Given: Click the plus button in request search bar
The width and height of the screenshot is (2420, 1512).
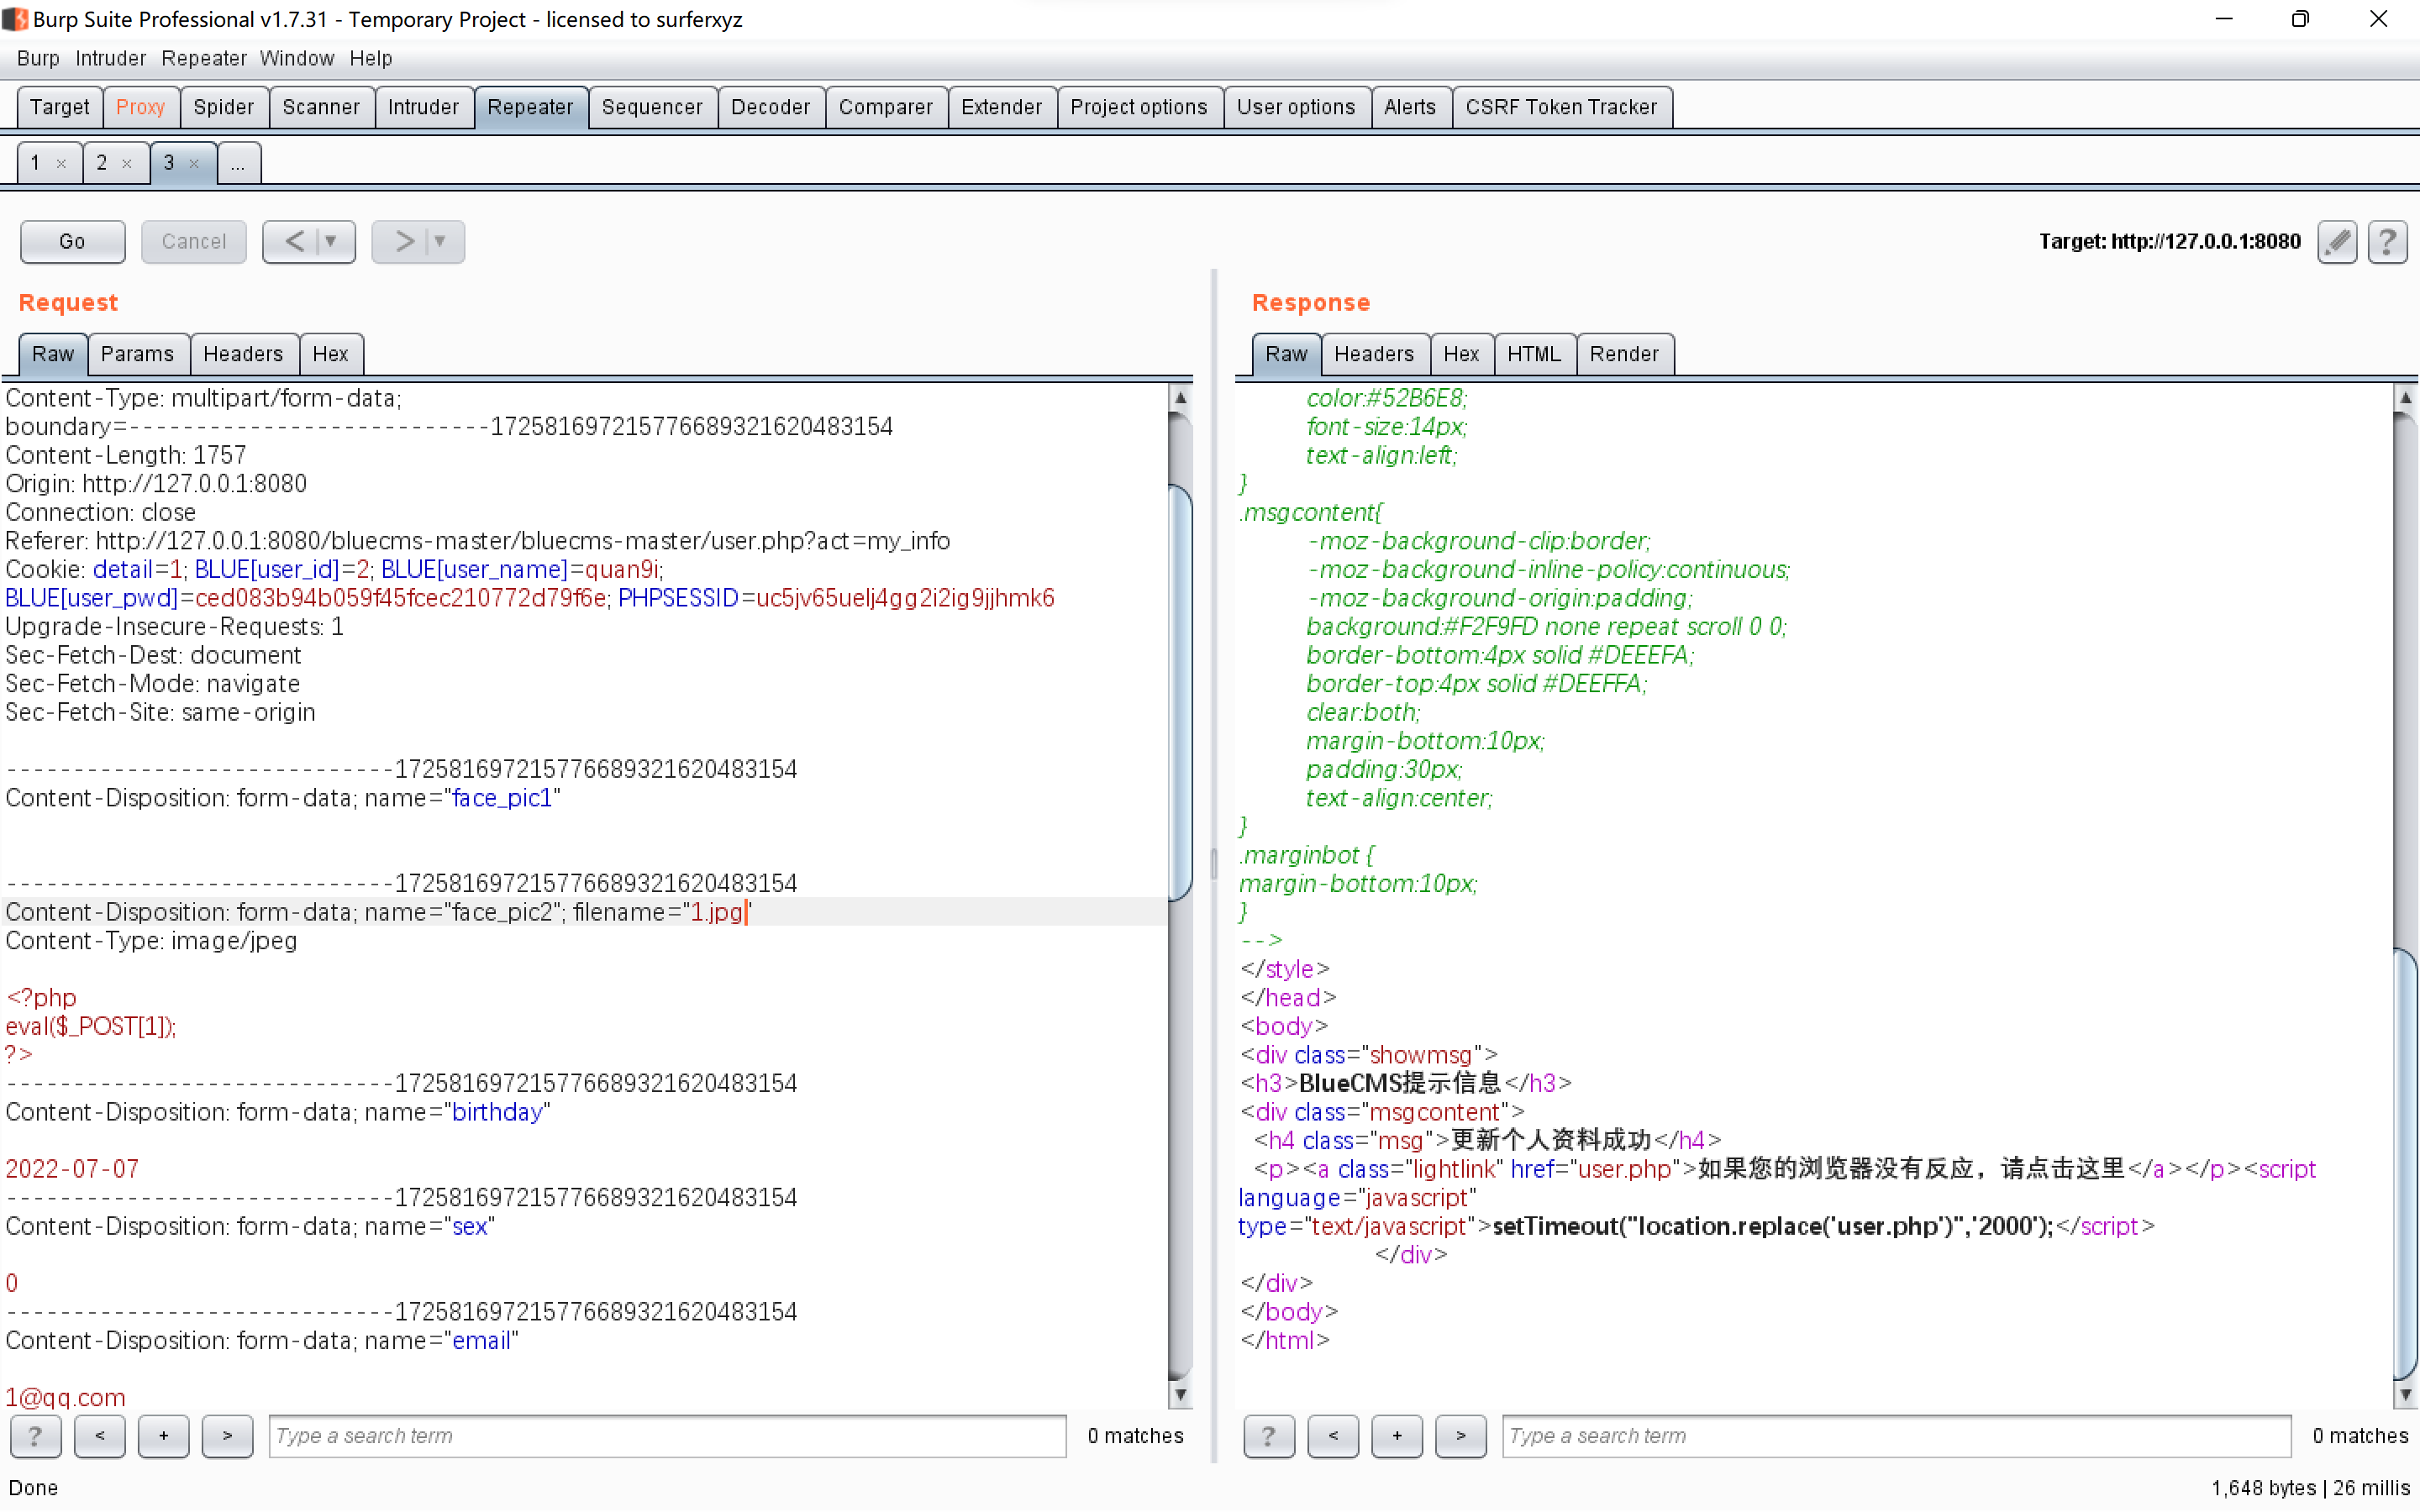Looking at the screenshot, I should [163, 1436].
